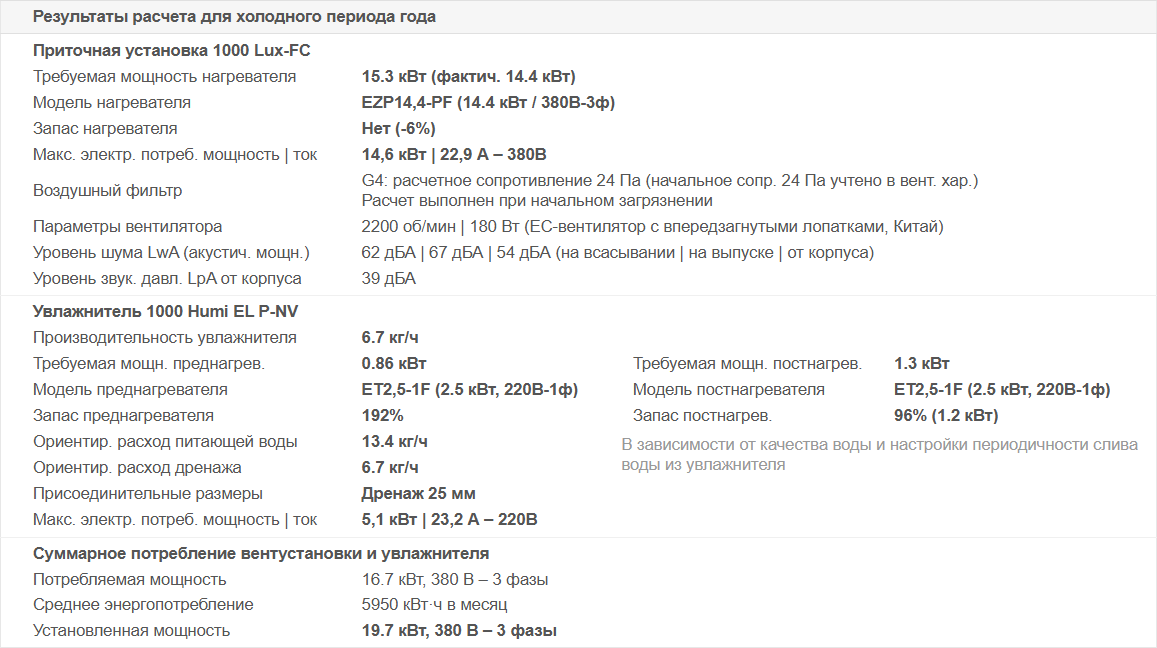Click the '5,1 кВт | 23,2 А – 220В' value
The width and height of the screenshot is (1157, 648).
(449, 520)
